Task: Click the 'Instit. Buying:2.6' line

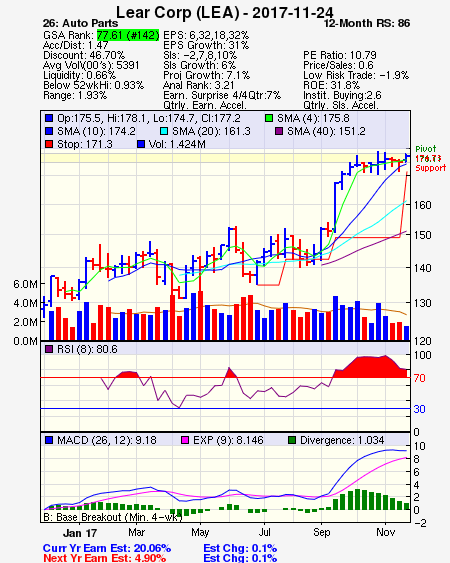Action: (x=342, y=96)
